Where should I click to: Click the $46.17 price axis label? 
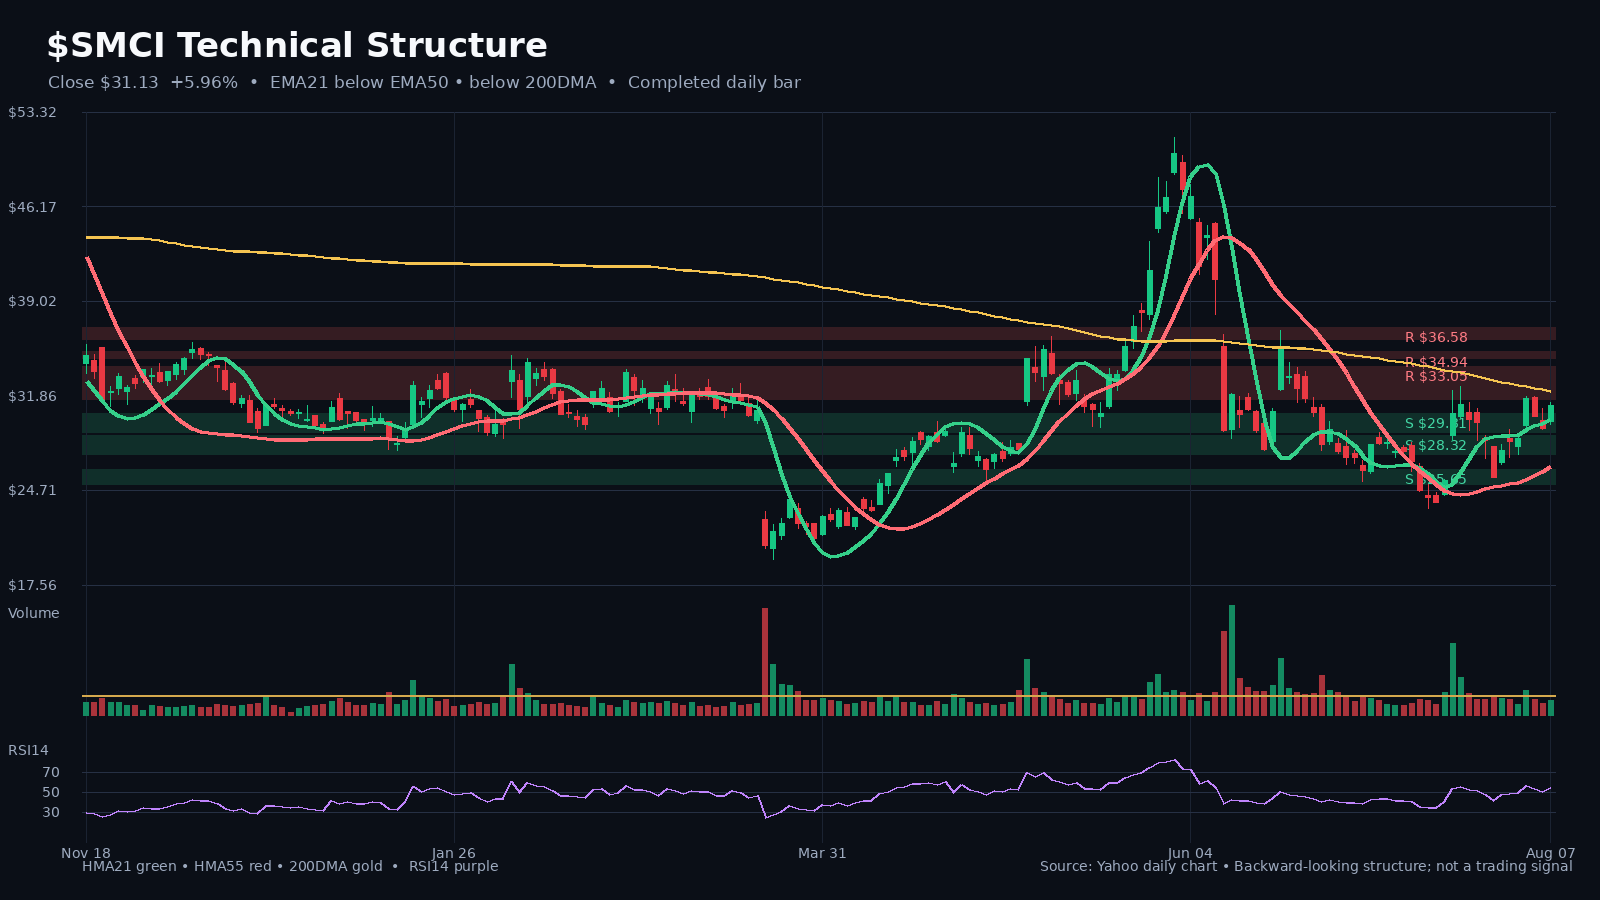[x=32, y=207]
